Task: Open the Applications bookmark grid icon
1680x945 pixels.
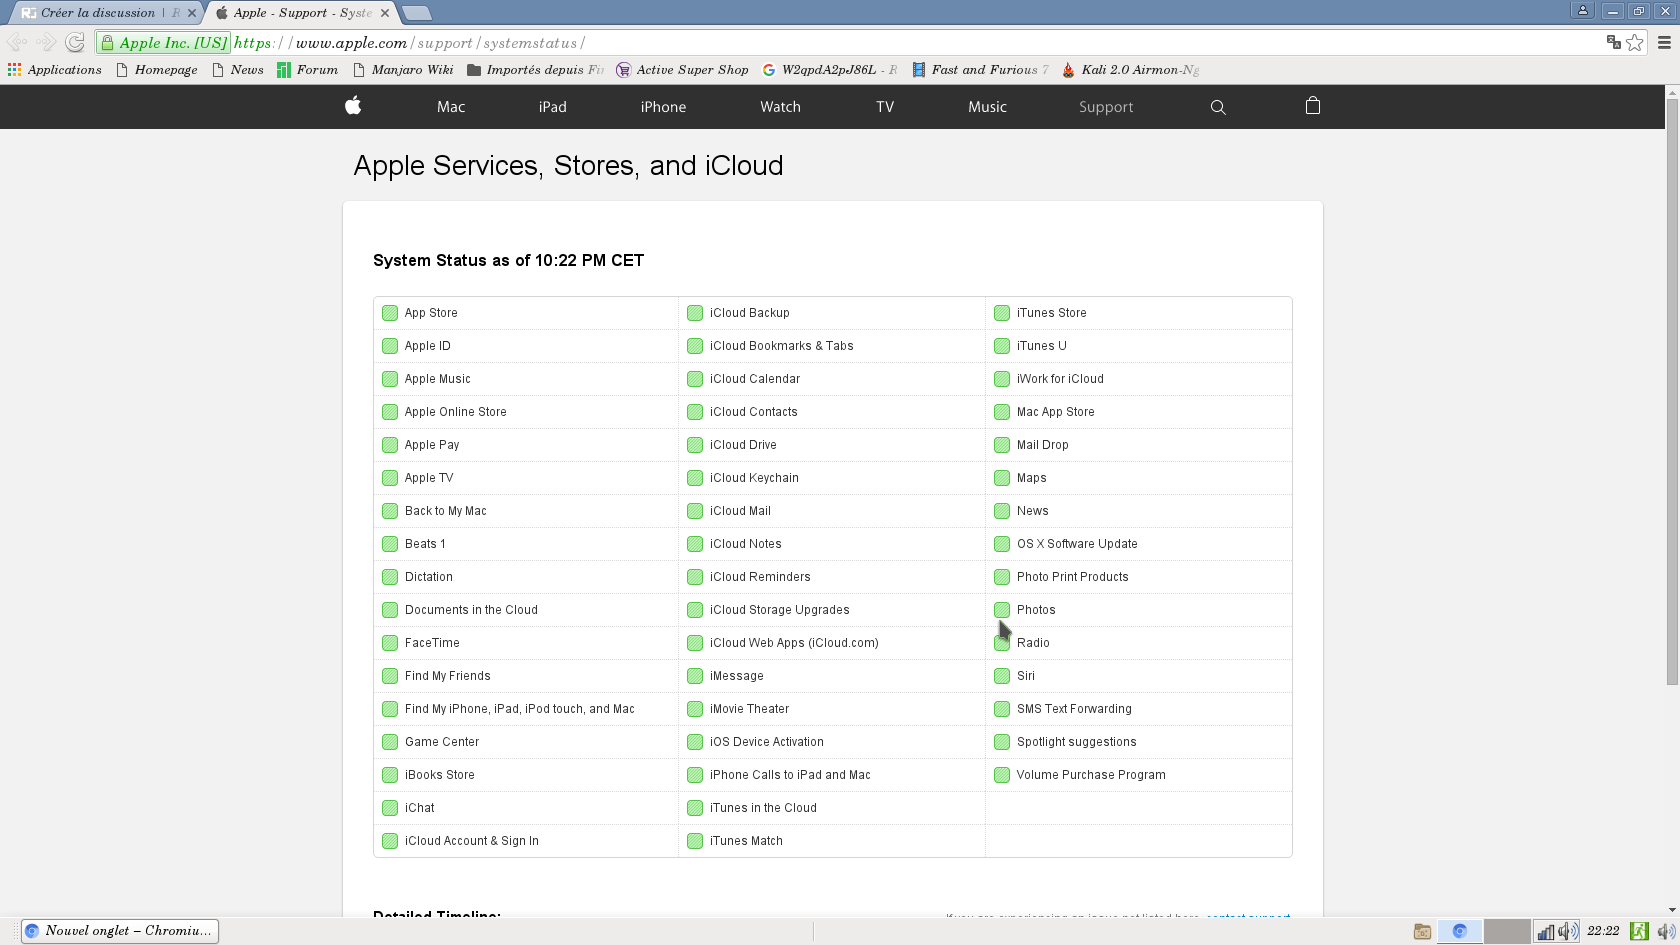Action: (x=14, y=69)
